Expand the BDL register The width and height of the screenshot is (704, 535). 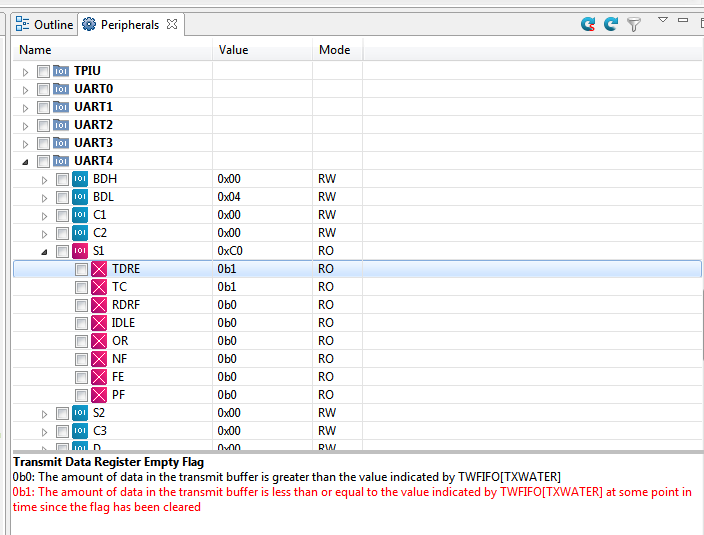point(44,197)
